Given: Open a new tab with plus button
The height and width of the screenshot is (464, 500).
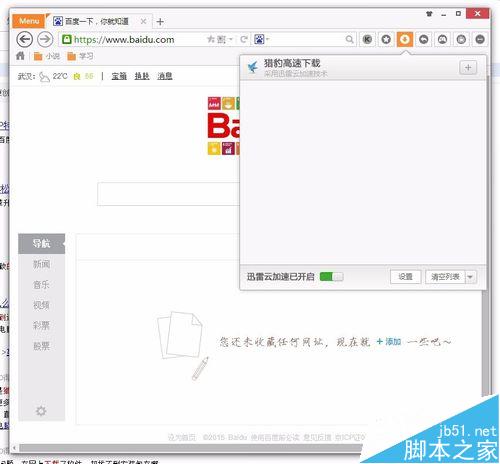Looking at the screenshot, I should [x=160, y=22].
